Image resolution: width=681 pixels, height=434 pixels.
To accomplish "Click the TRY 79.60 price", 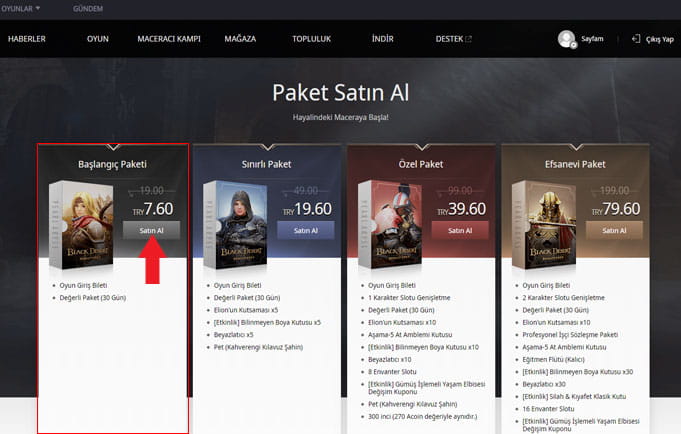I will coord(615,209).
